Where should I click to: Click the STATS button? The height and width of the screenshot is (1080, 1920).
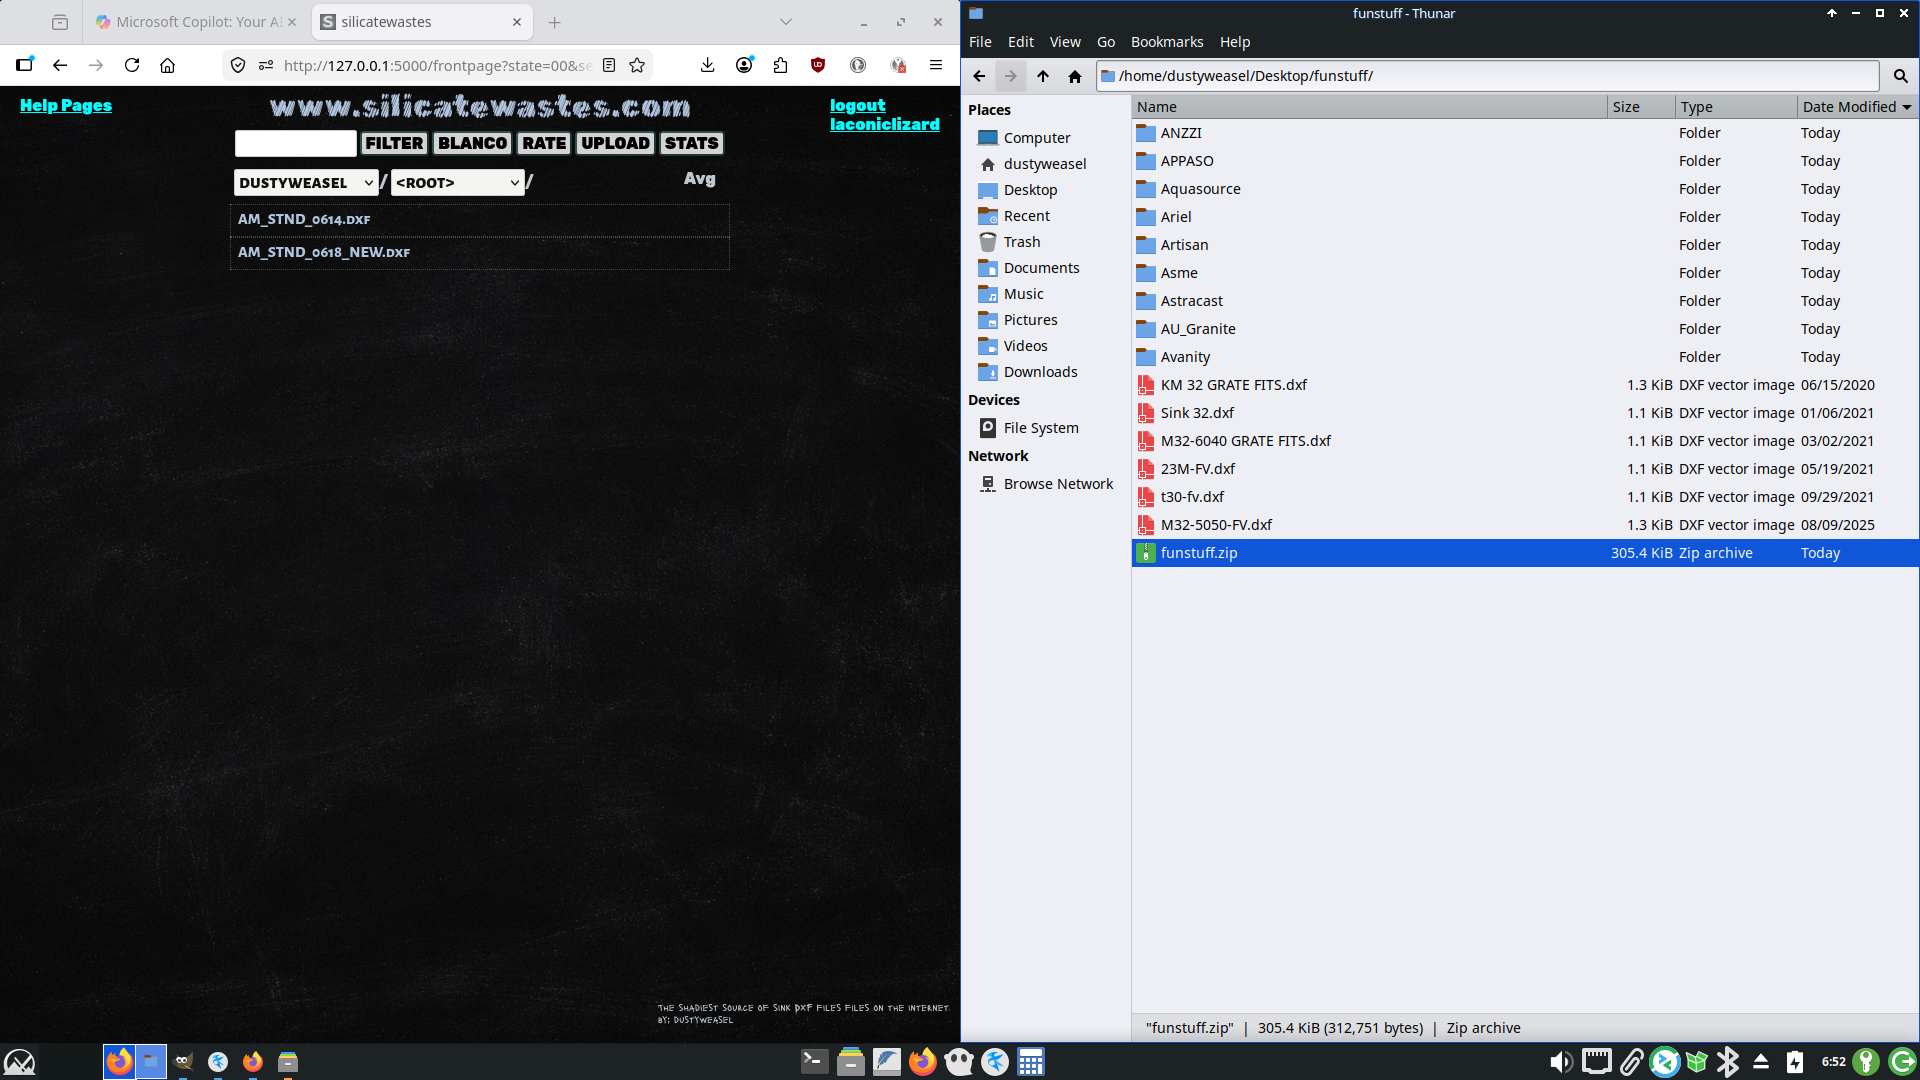point(691,143)
